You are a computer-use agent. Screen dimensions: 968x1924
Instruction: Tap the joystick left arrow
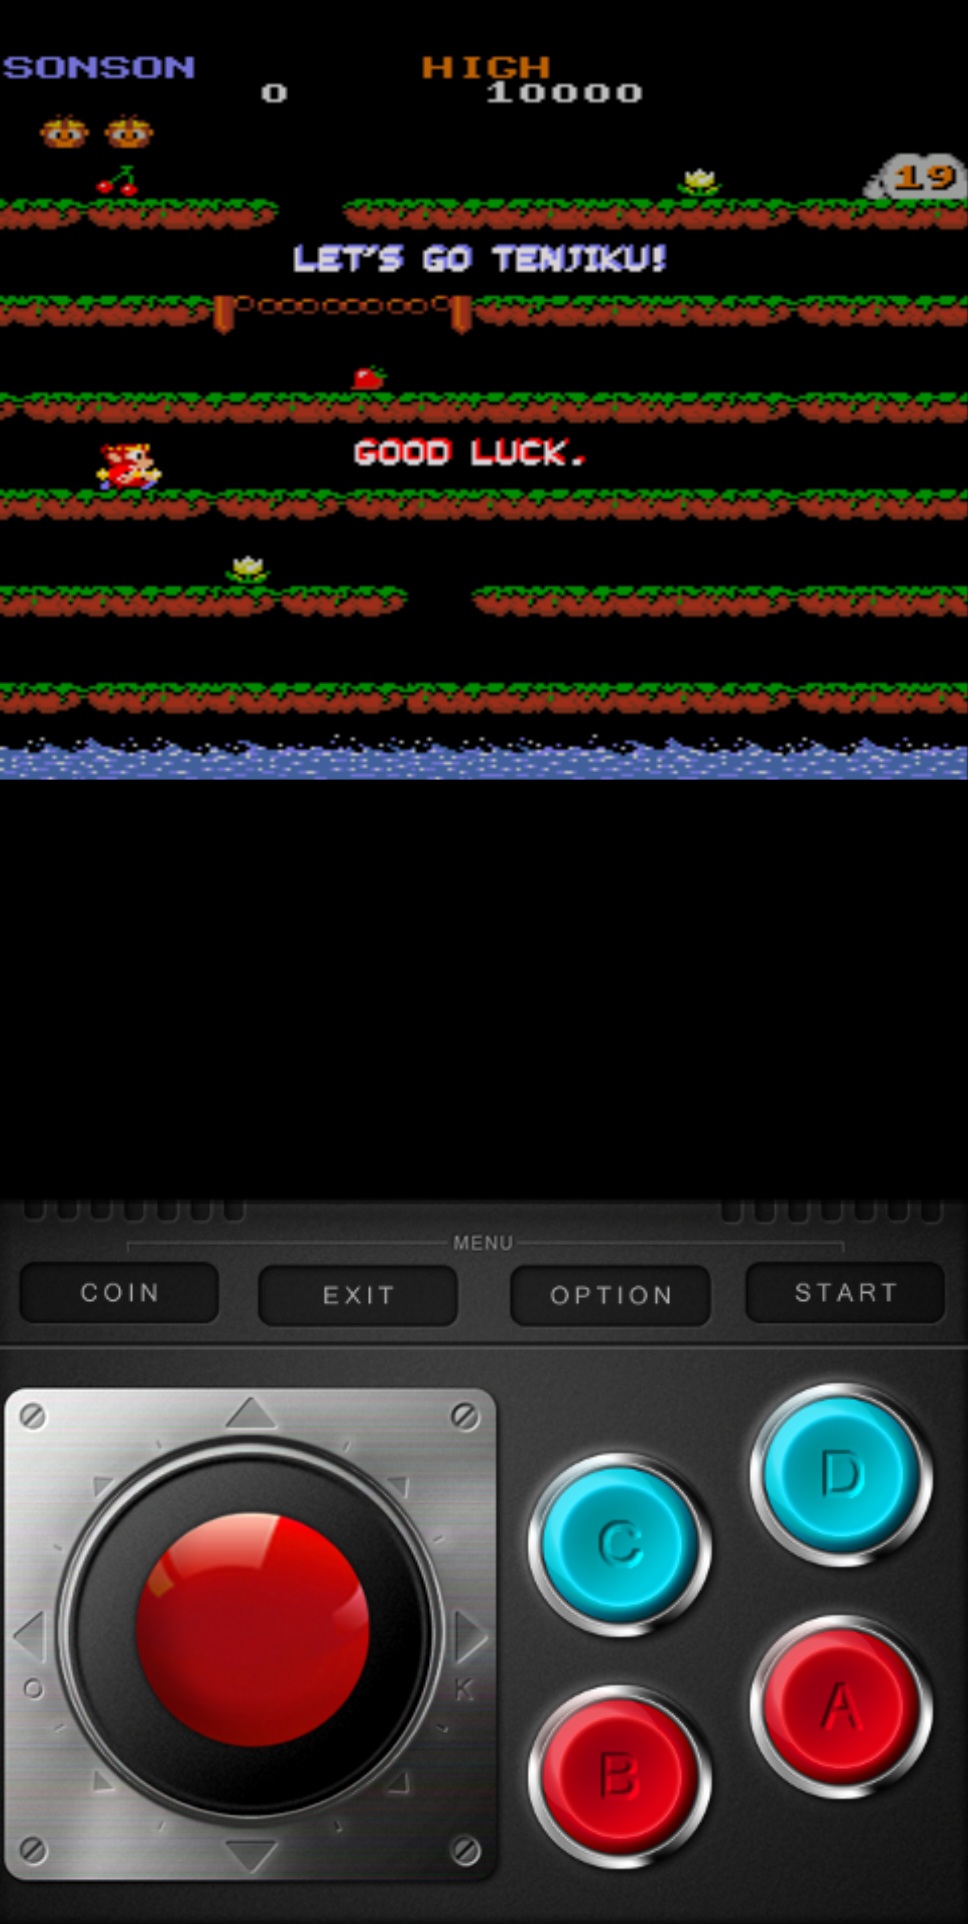pos(30,1636)
